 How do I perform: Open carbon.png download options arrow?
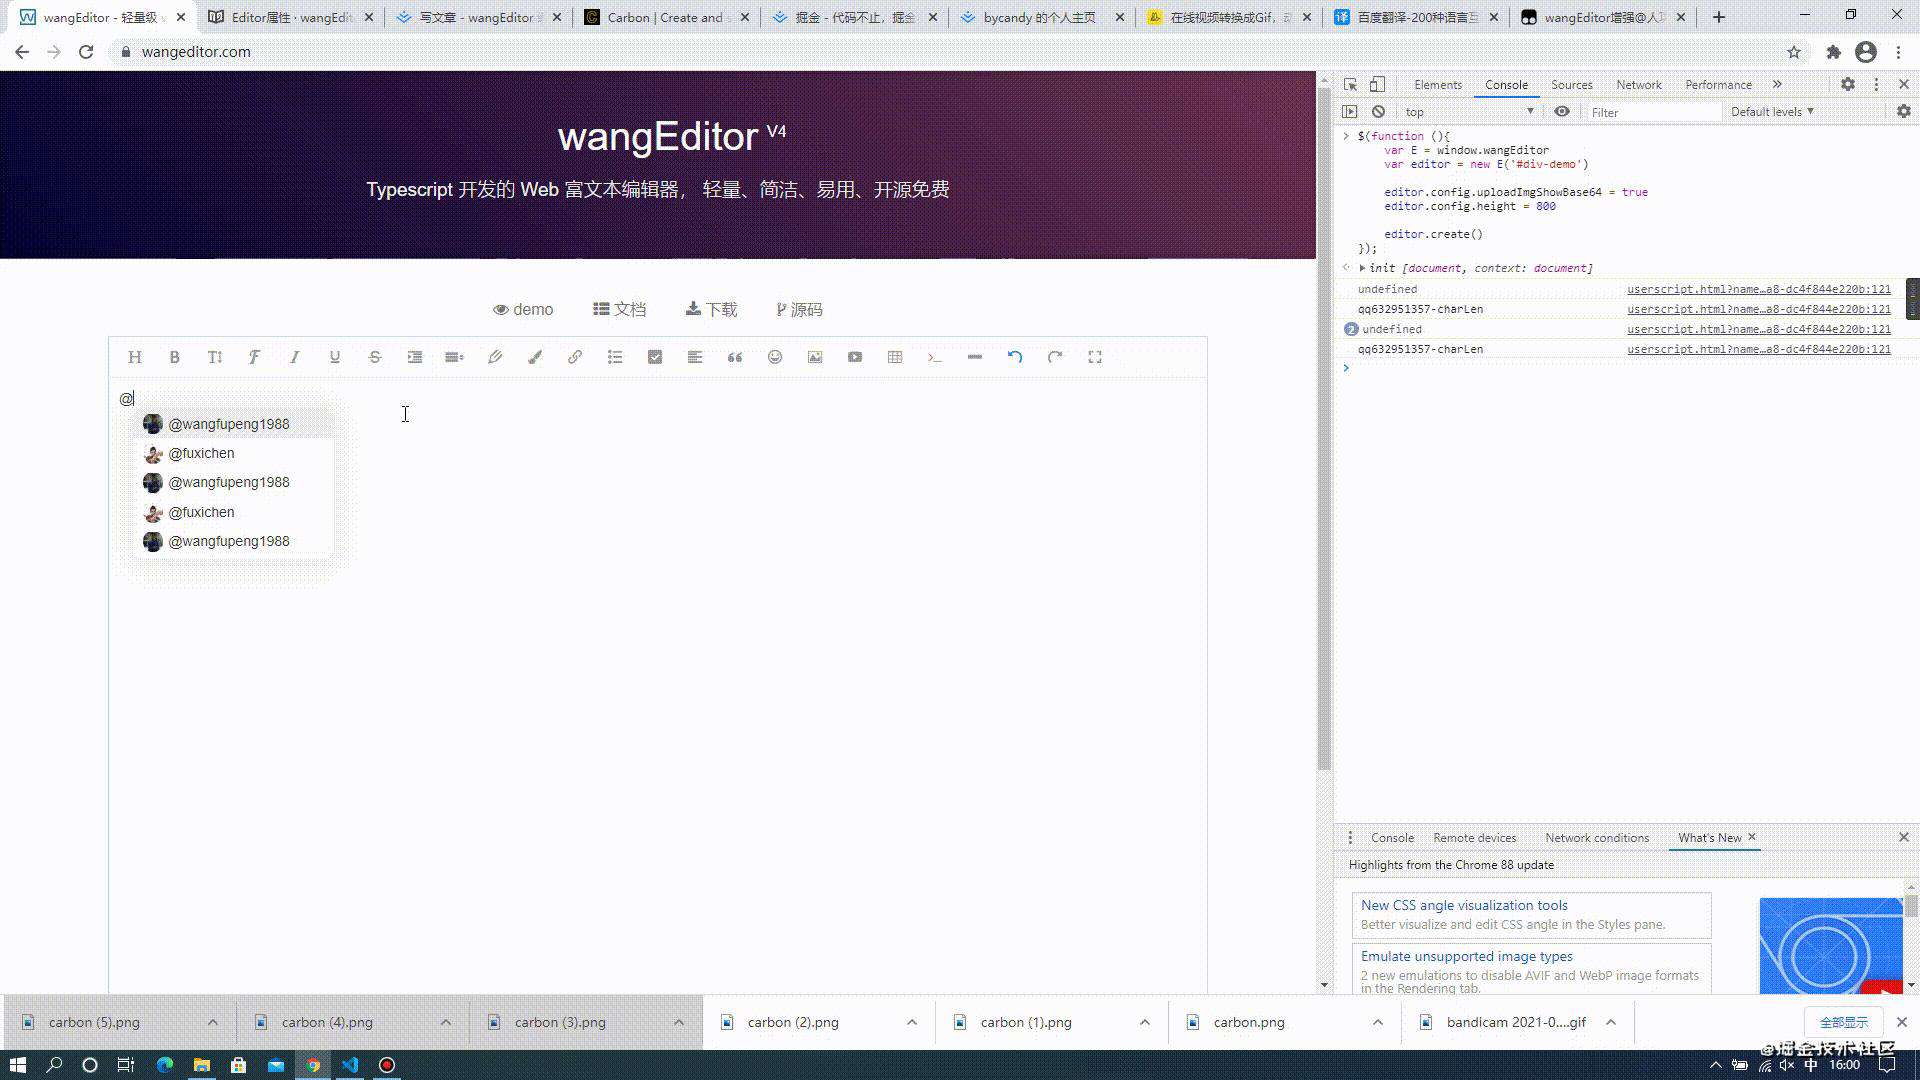[1378, 1022]
